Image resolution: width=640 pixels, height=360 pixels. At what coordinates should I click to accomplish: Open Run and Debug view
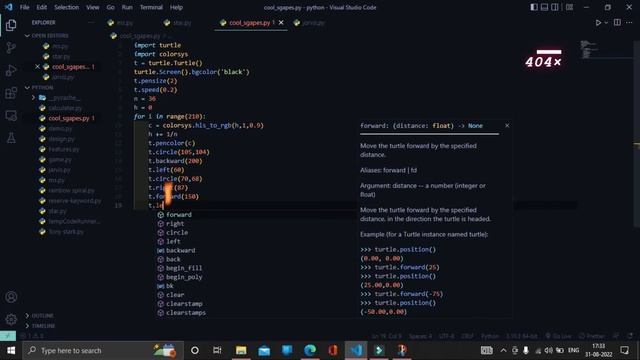(11, 70)
